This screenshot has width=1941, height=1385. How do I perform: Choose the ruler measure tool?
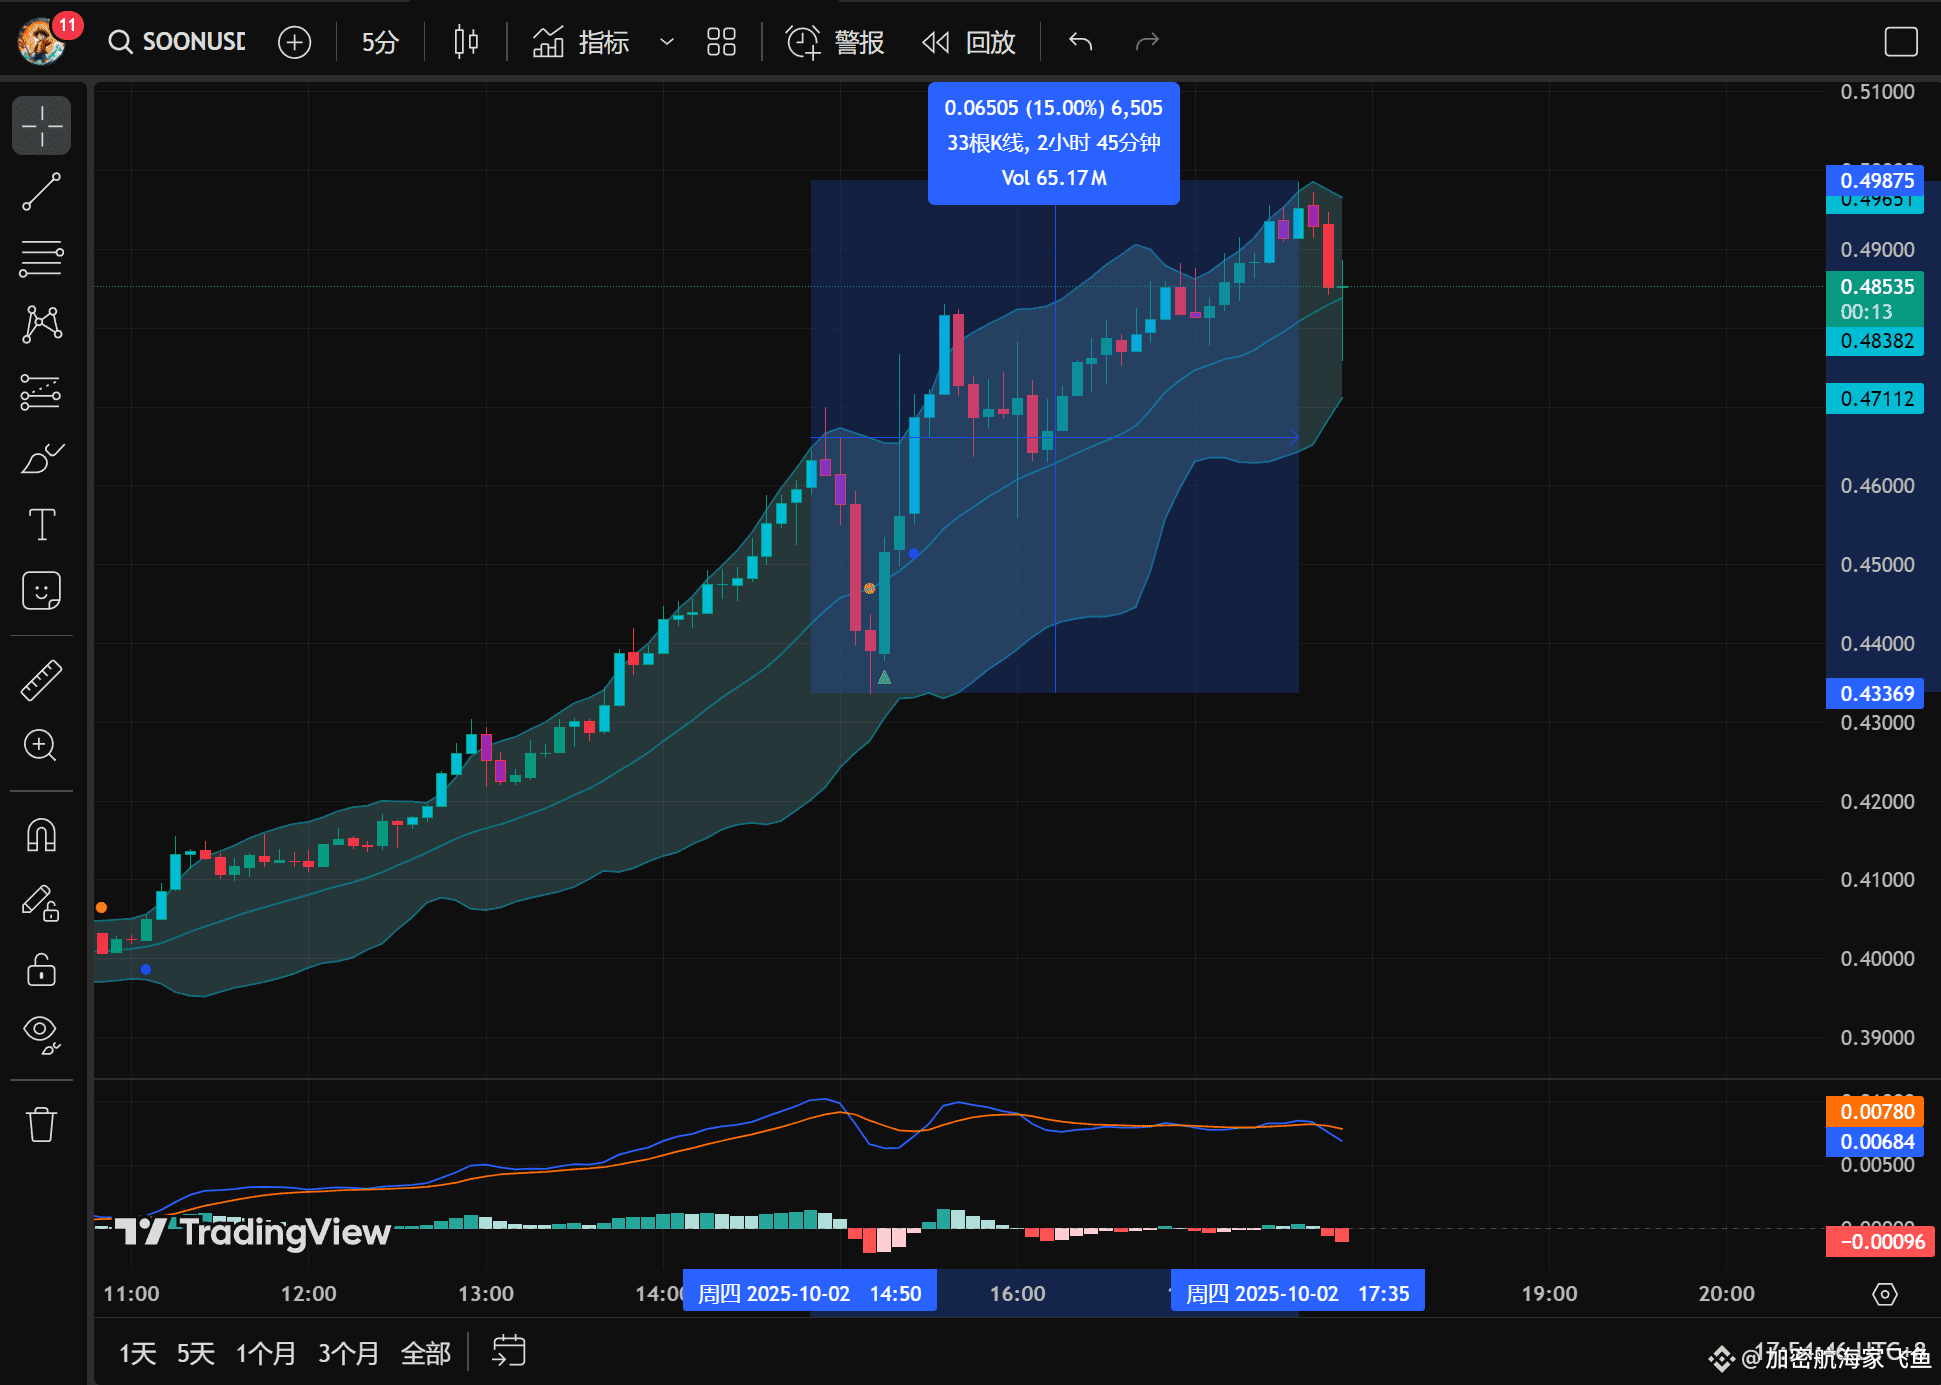pos(41,680)
